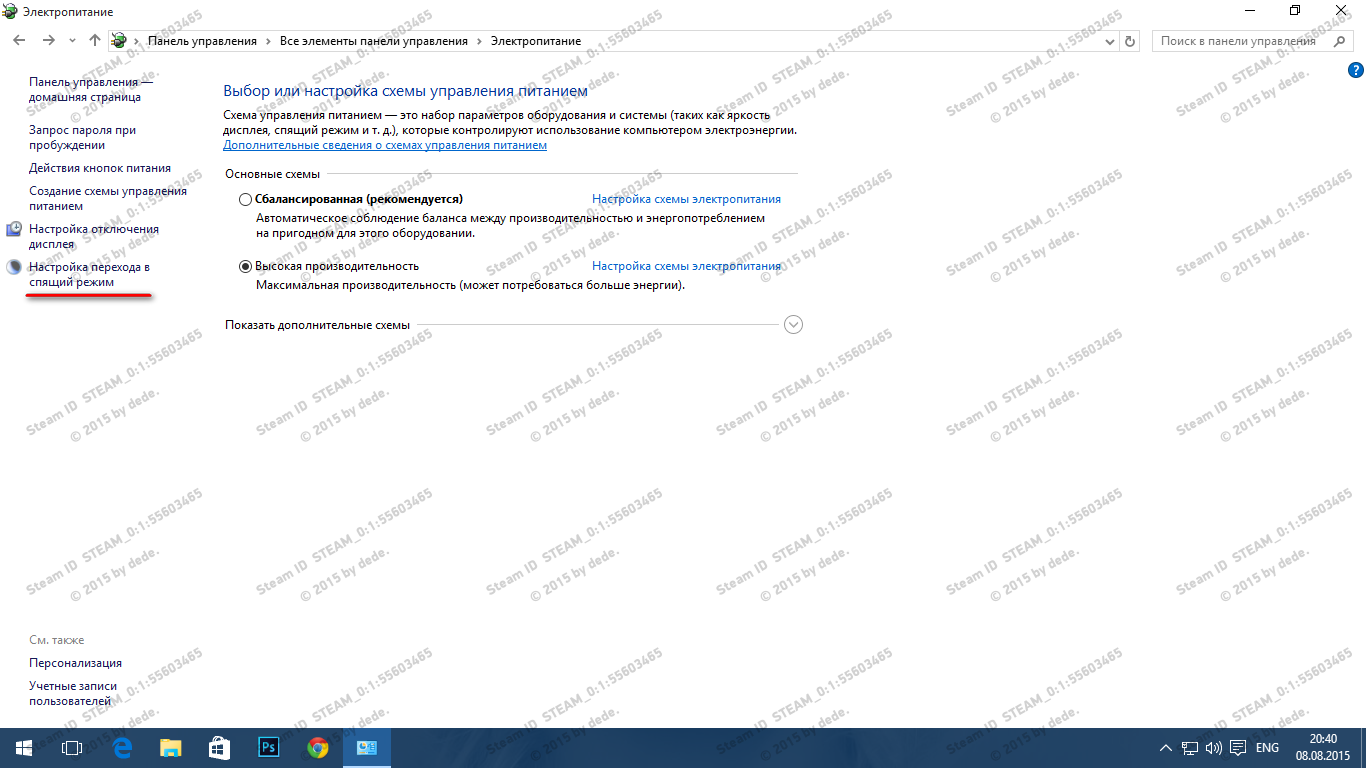Click the power options icon in address bar
This screenshot has height=768, width=1366.
[120, 41]
